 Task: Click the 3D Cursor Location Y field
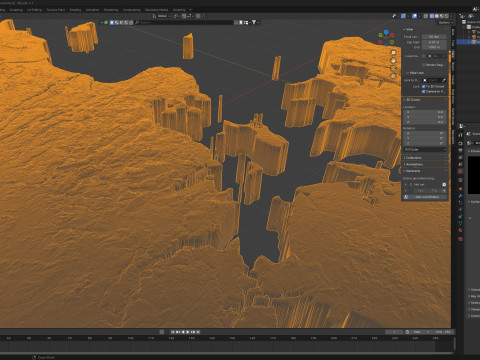[x=425, y=117]
